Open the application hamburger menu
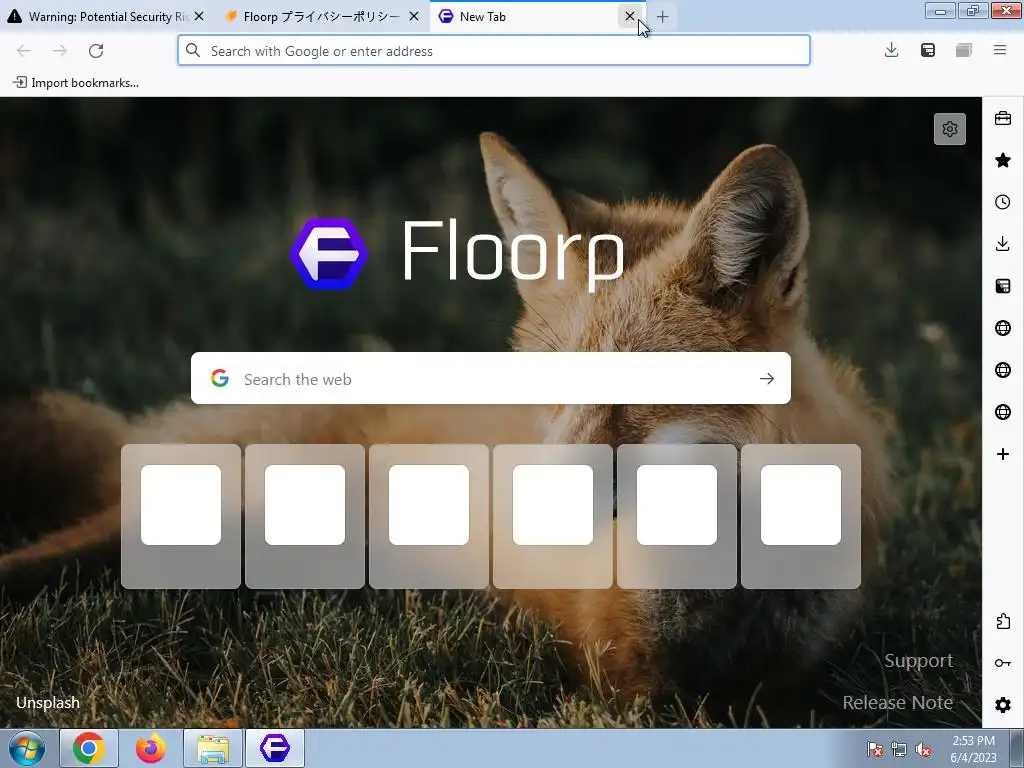Screen dimensions: 1024x768 pyautogui.click(x=1000, y=50)
